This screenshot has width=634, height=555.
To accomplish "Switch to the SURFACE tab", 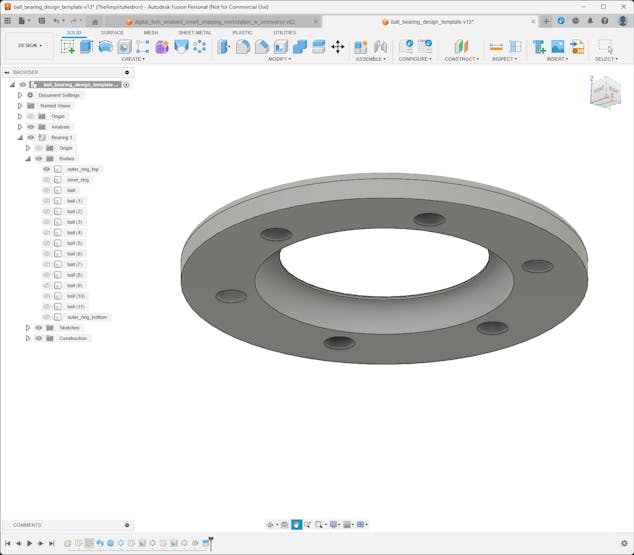I will click(112, 32).
